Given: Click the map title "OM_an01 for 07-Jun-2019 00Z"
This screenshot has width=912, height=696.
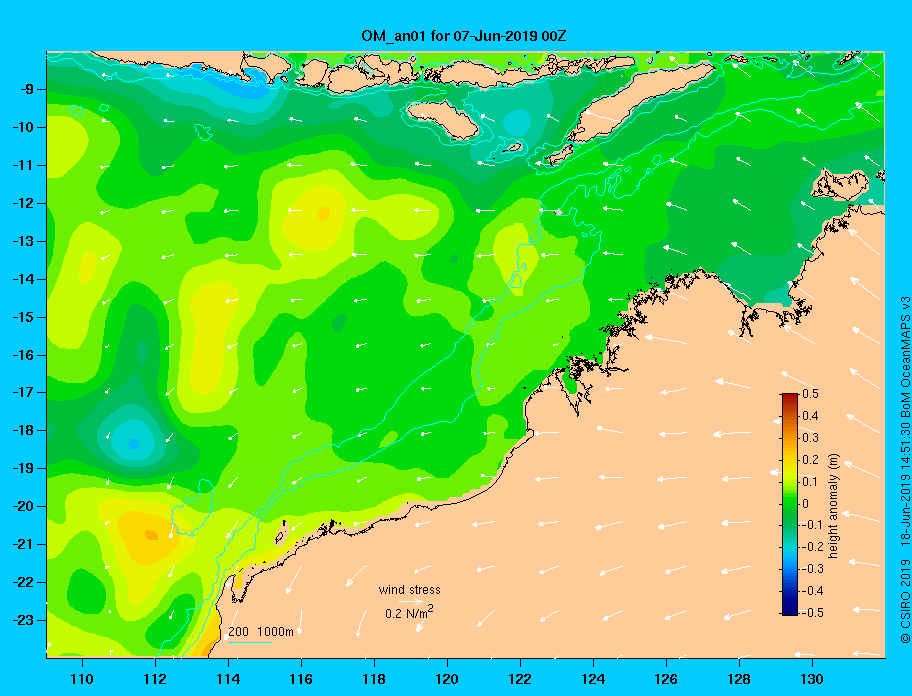Looking at the screenshot, I should coord(464,36).
